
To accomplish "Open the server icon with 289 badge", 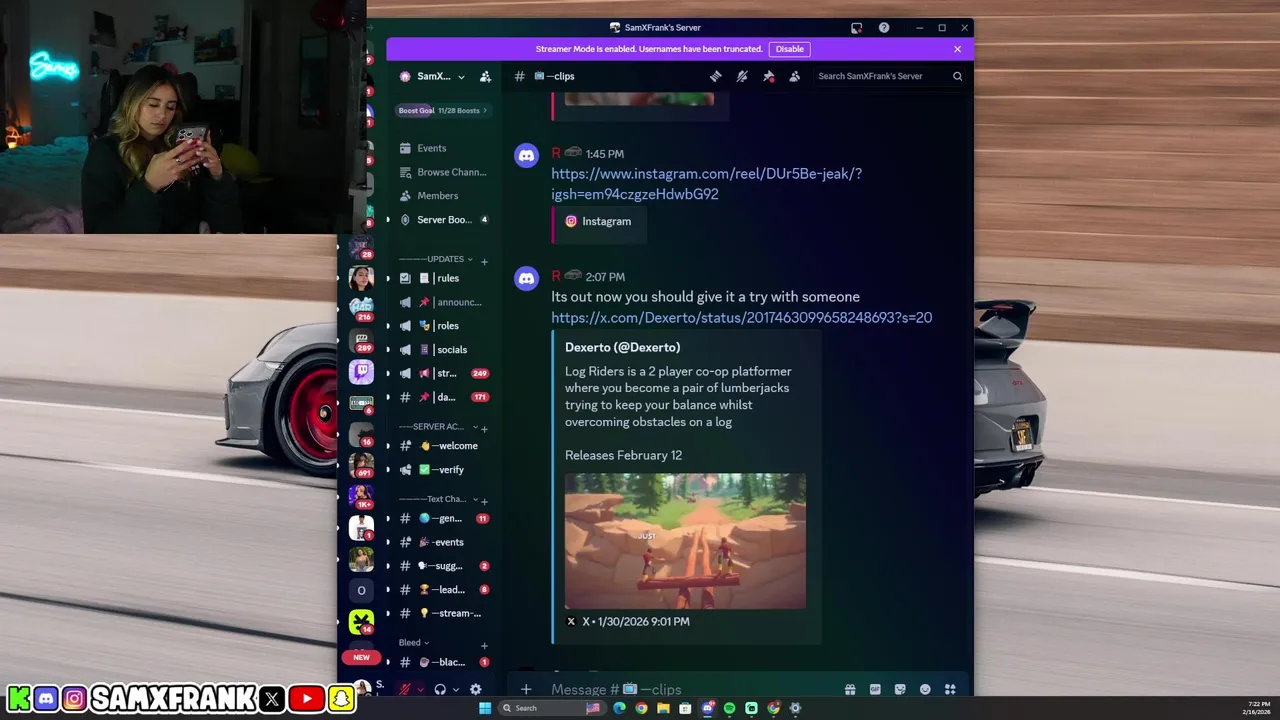I will tap(361, 339).
